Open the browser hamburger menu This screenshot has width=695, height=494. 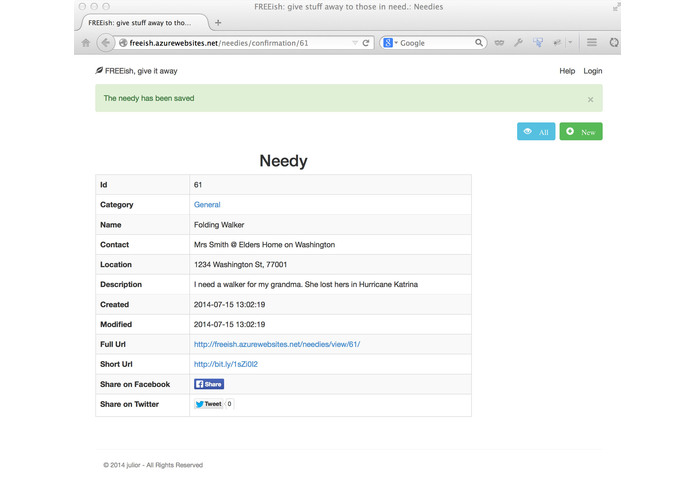click(x=592, y=43)
